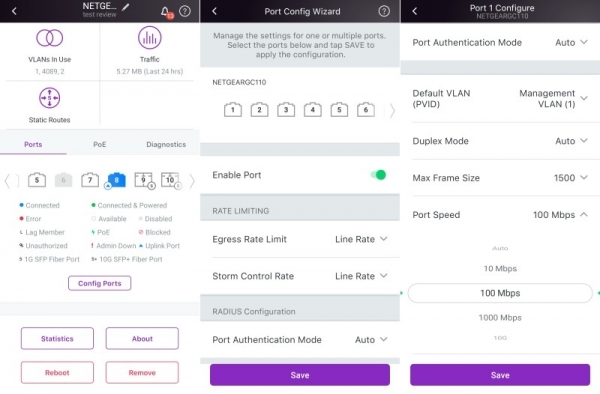600x394 pixels.
Task: Go back from Port 1 Configure screen
Action: pyautogui.click(x=415, y=11)
